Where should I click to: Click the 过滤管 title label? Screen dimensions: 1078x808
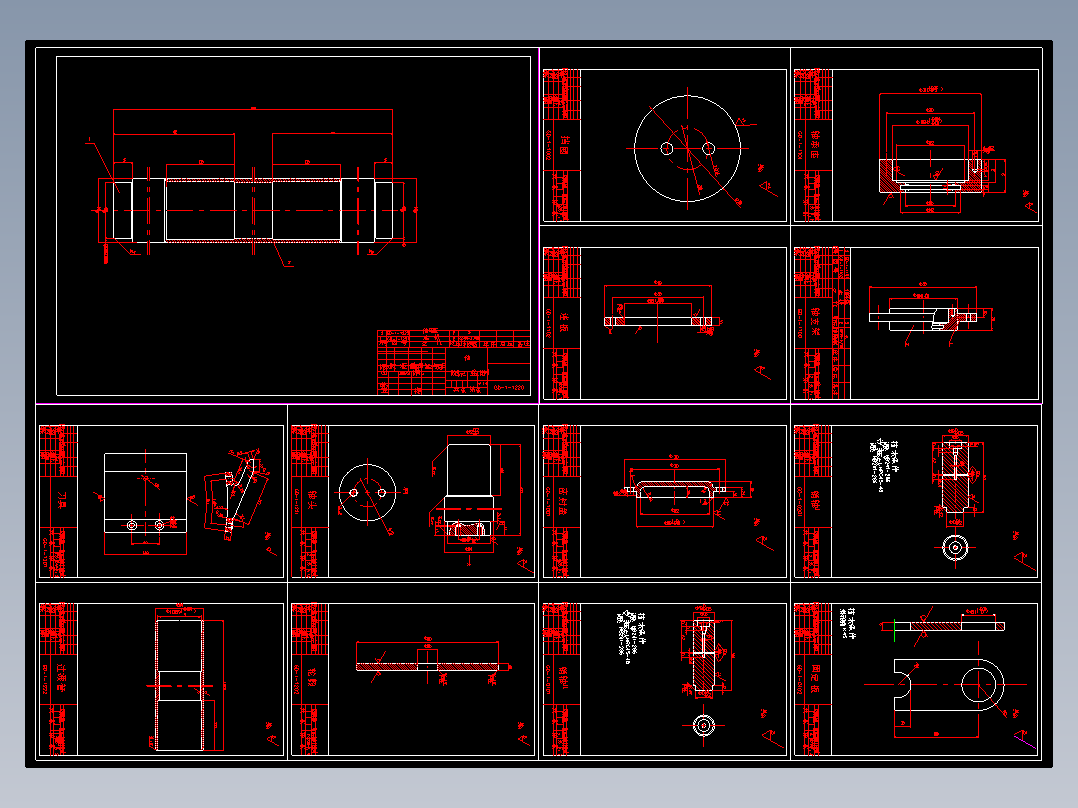coord(61,679)
